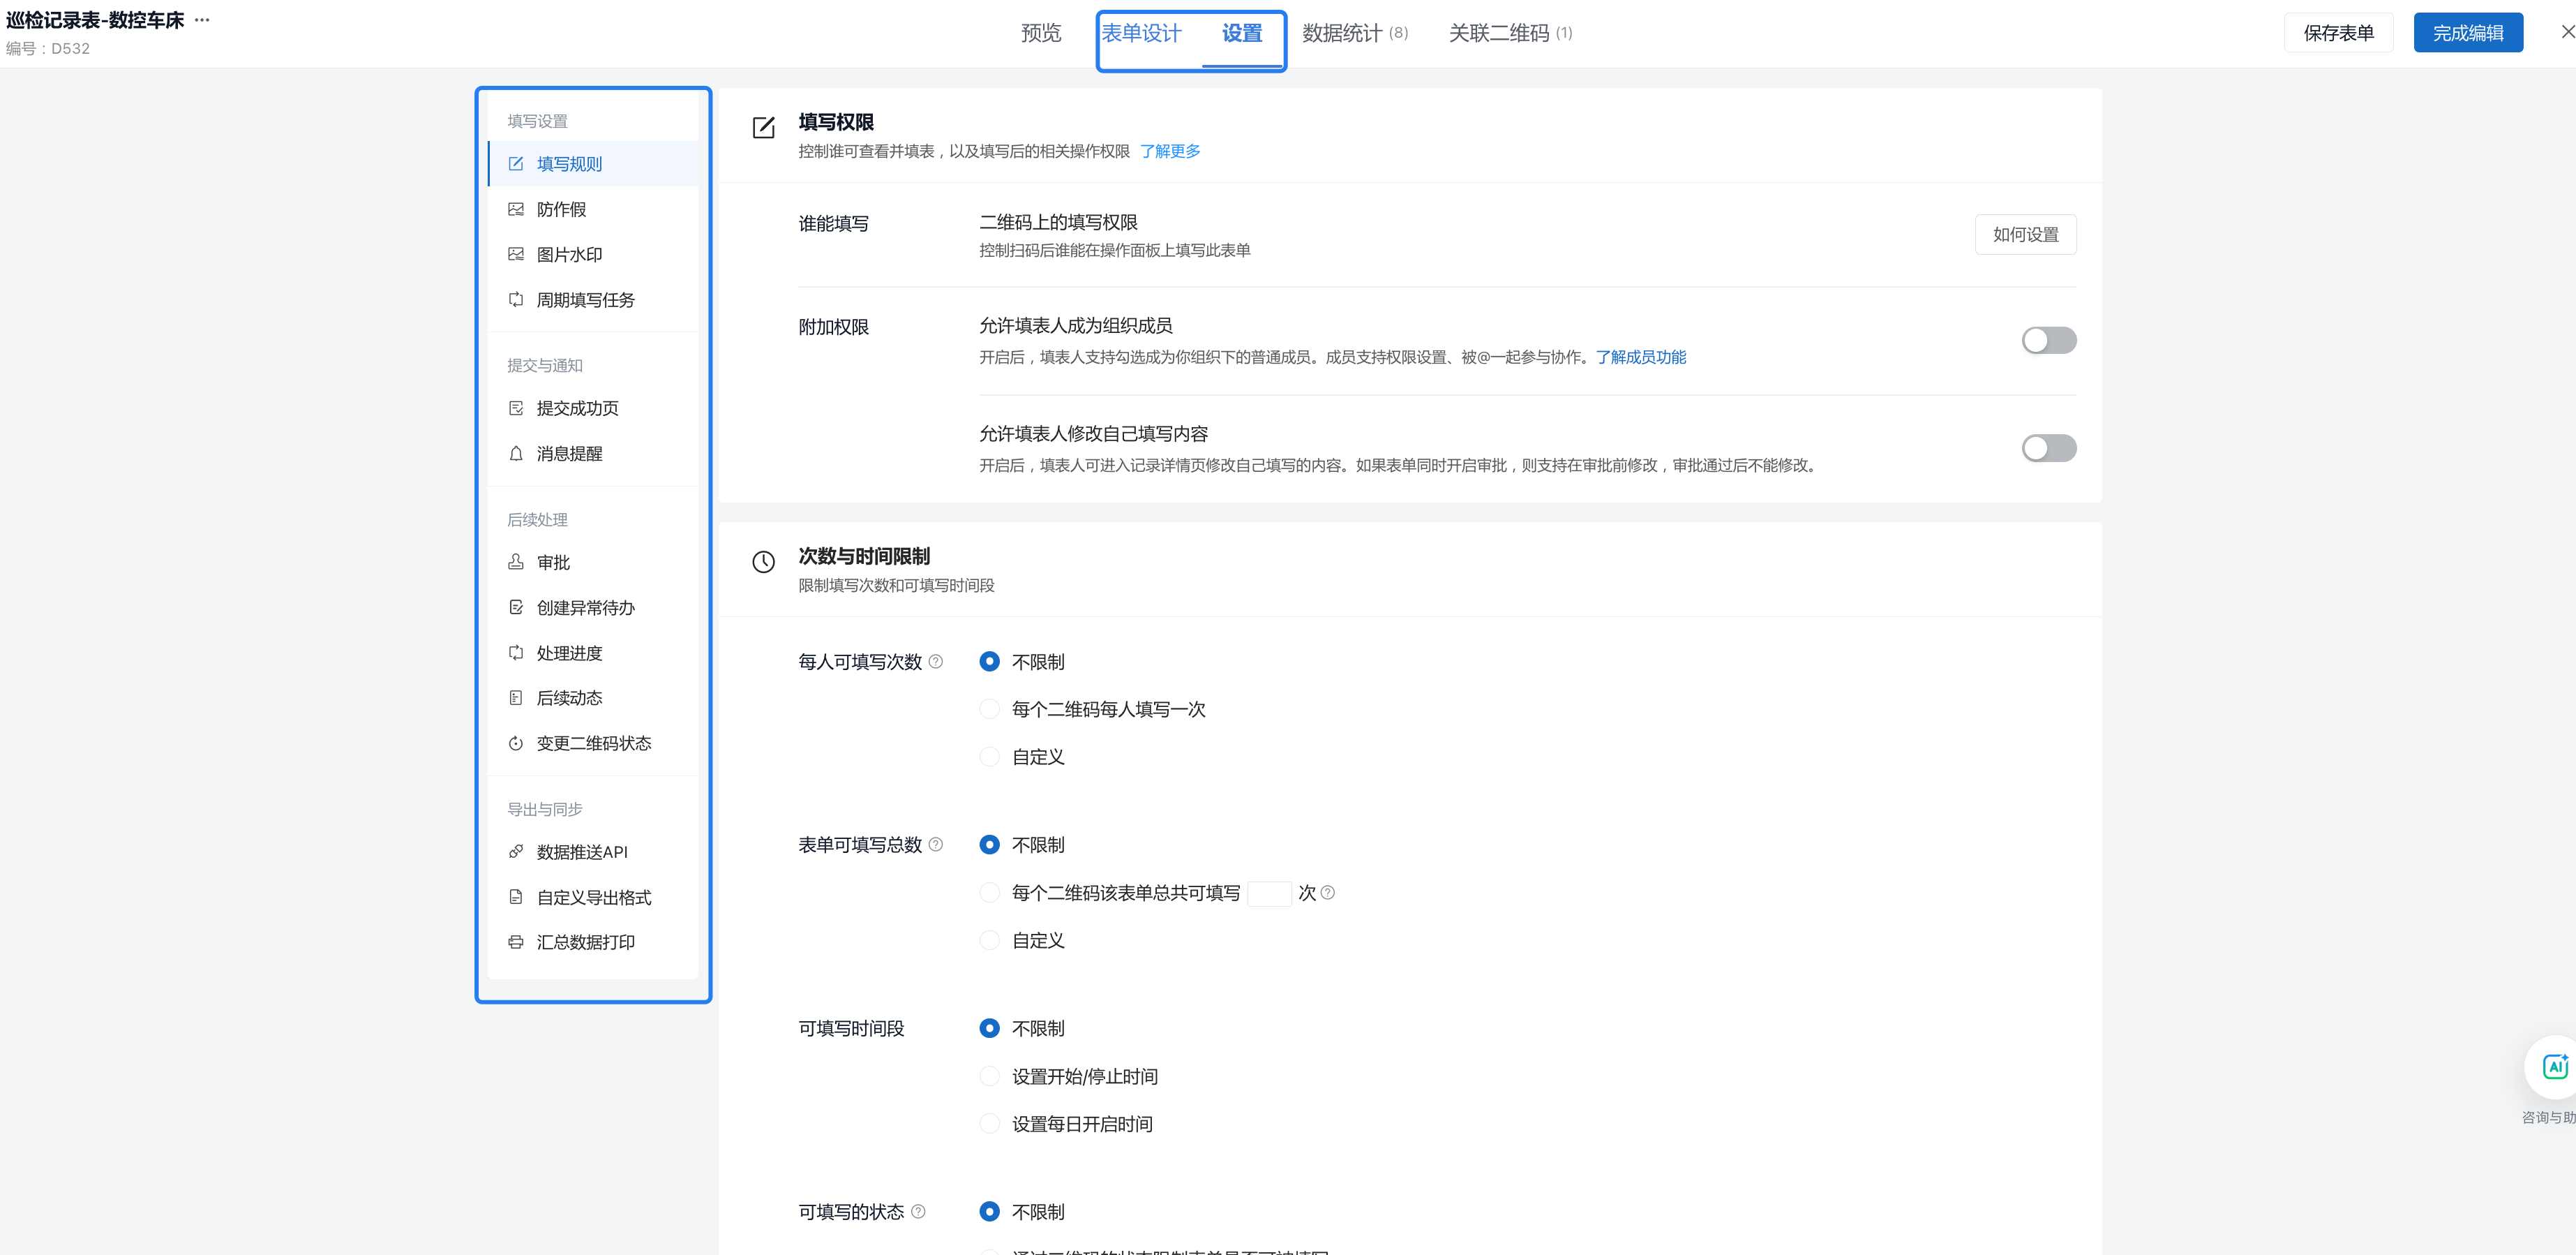Select 不限制 for 可填写时间段

(x=989, y=1028)
